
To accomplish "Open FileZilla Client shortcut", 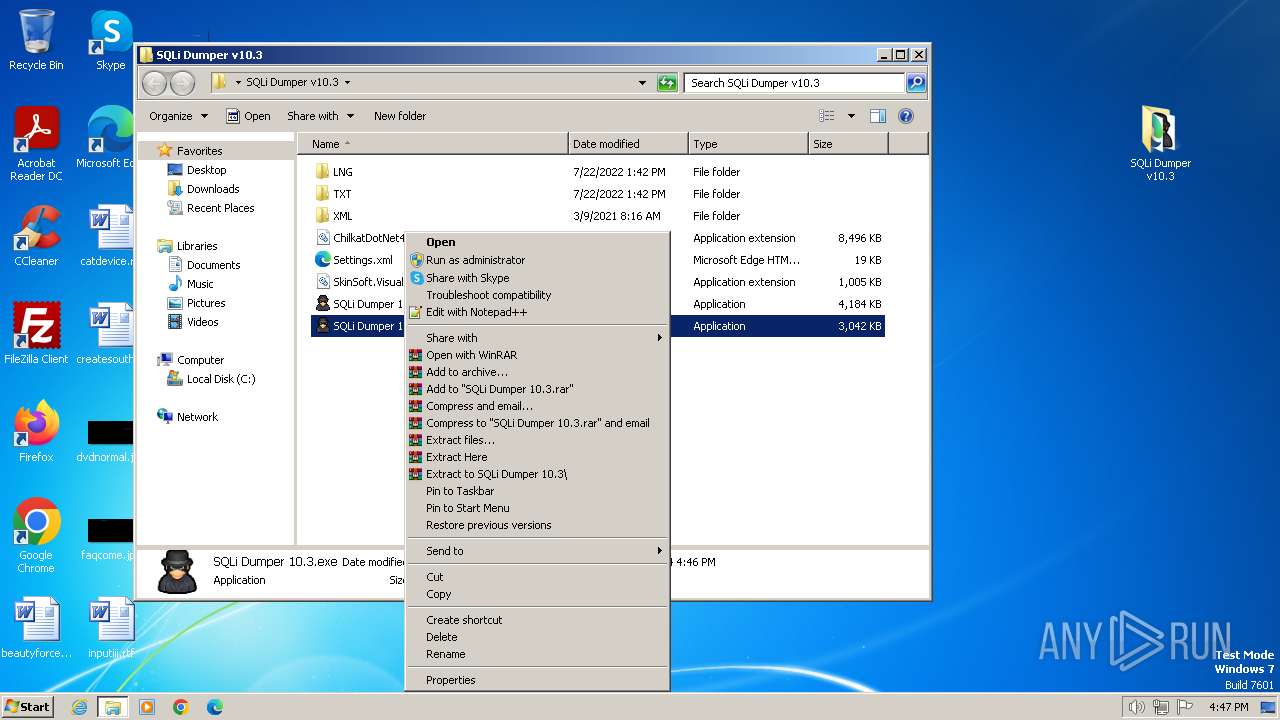I will pos(36,333).
